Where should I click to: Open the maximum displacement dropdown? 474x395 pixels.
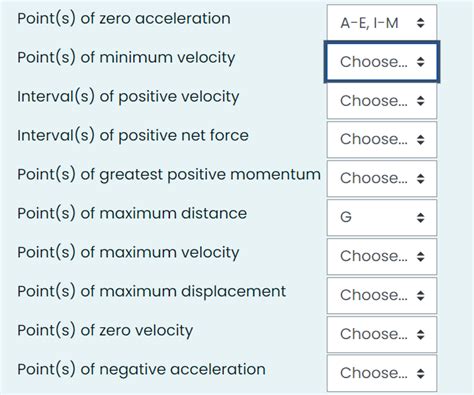pyautogui.click(x=382, y=295)
